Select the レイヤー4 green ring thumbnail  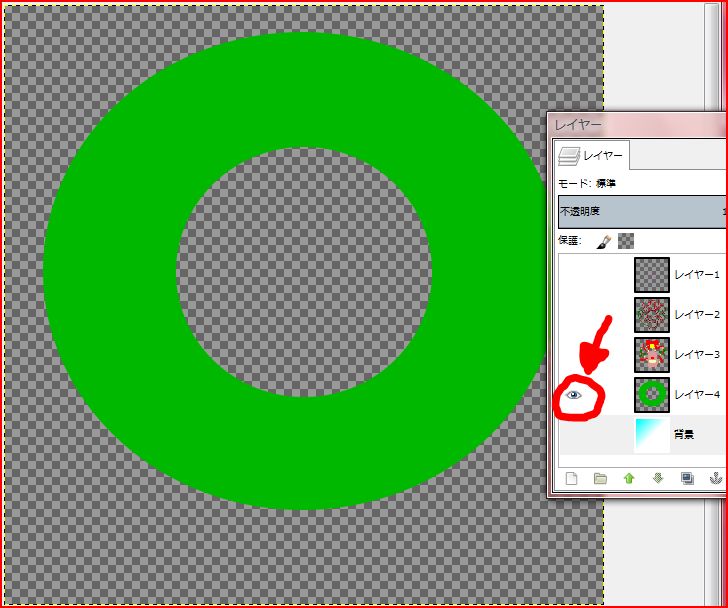pyautogui.click(x=652, y=395)
